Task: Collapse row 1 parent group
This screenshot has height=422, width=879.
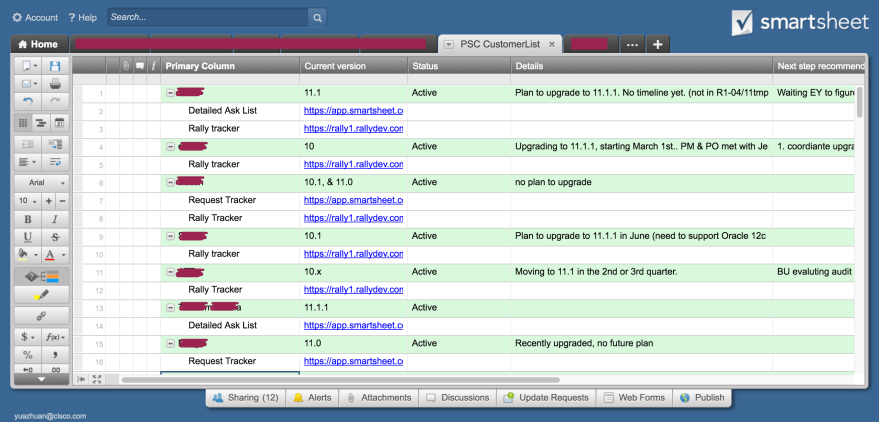Action: 170,93
